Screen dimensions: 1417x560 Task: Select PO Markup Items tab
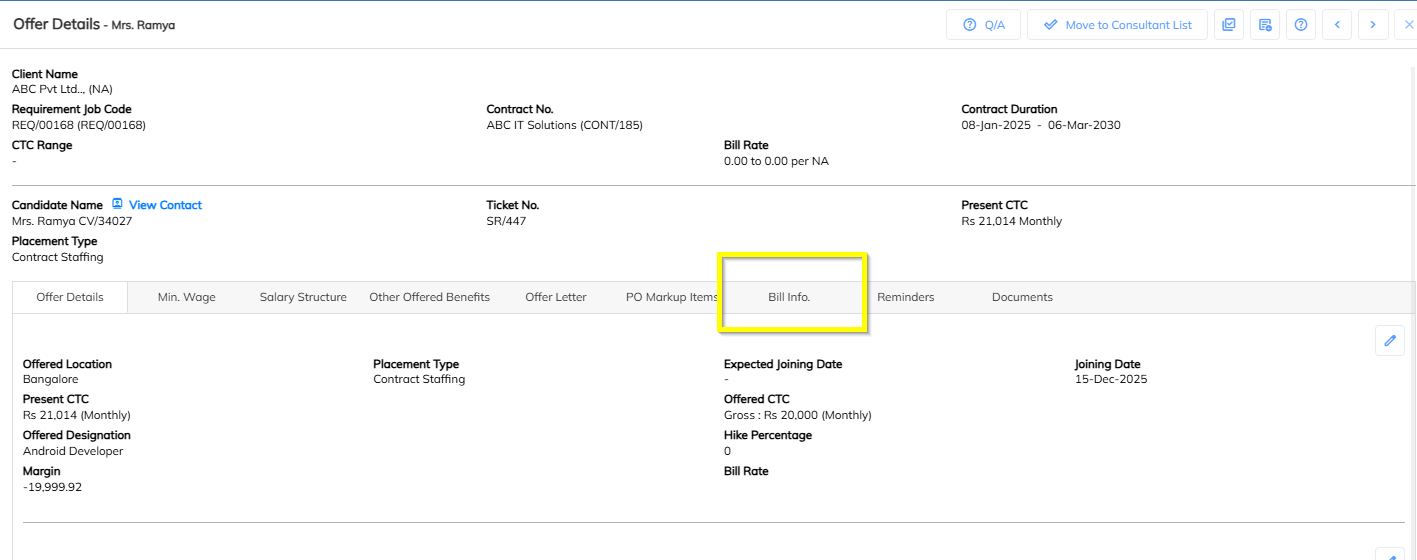click(x=671, y=297)
